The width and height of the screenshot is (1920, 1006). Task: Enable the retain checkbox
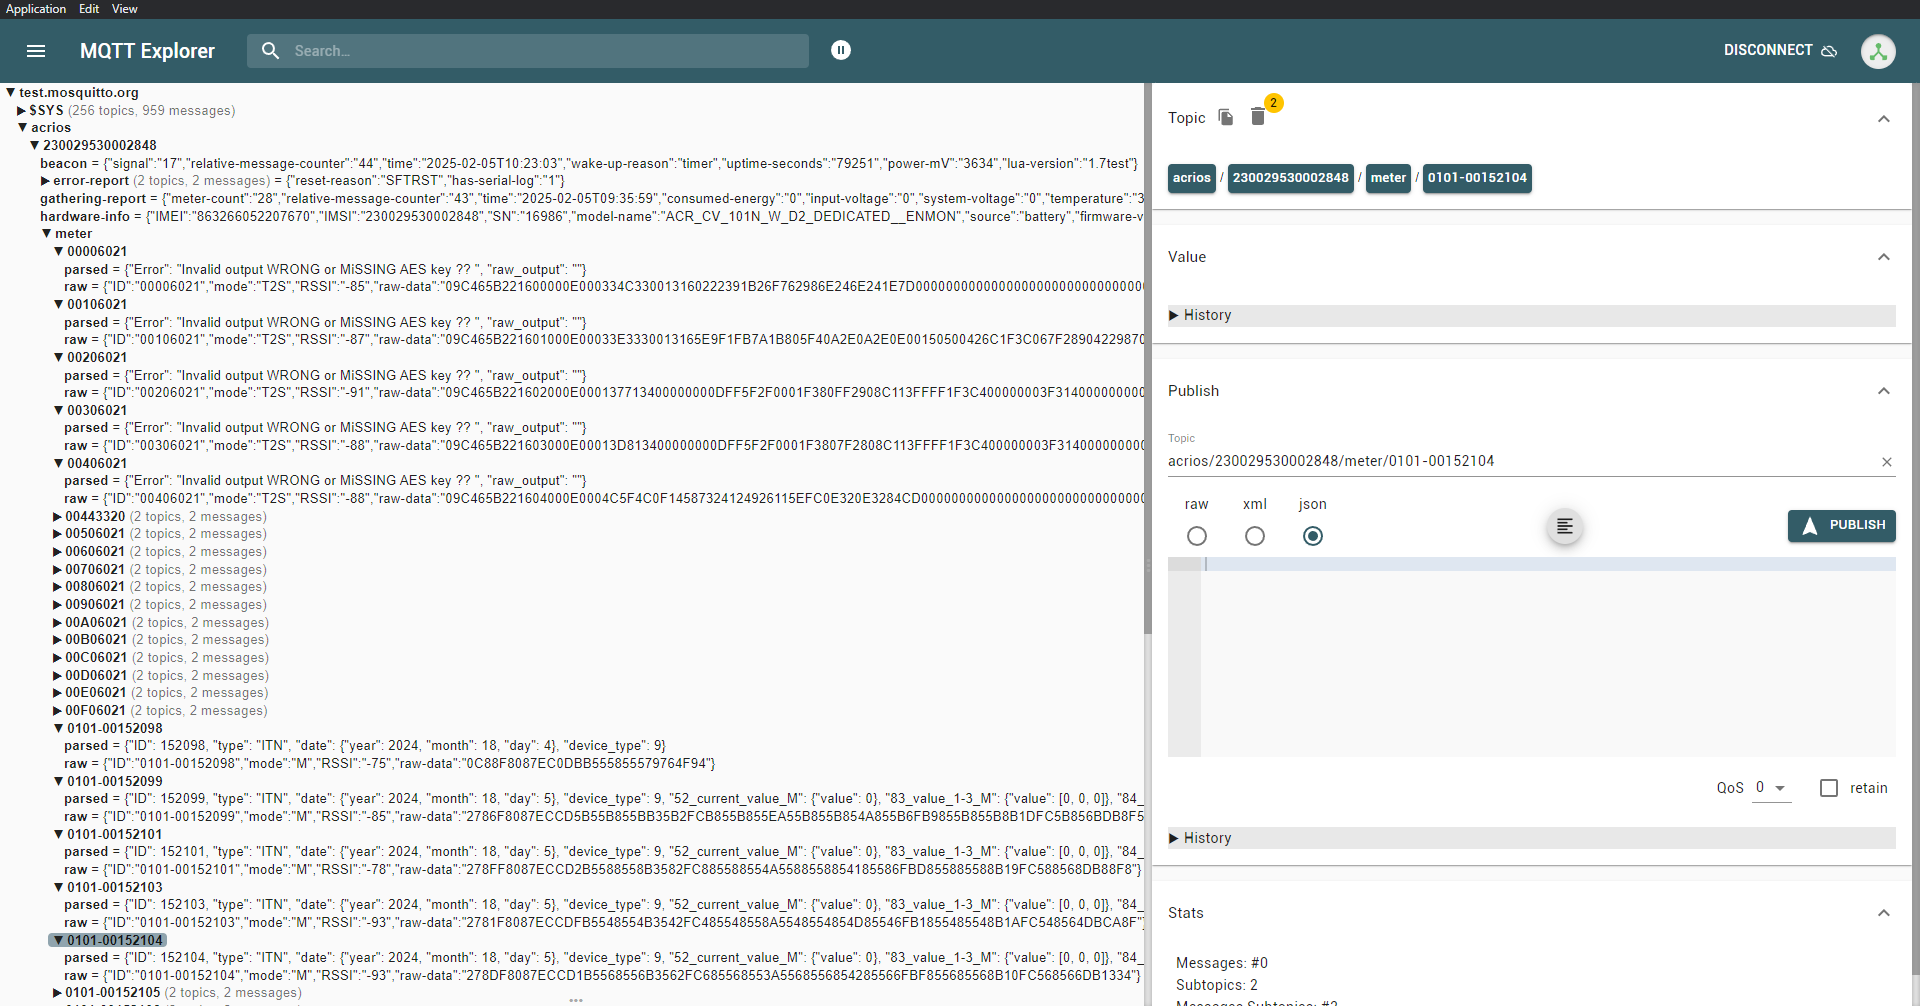(1829, 788)
